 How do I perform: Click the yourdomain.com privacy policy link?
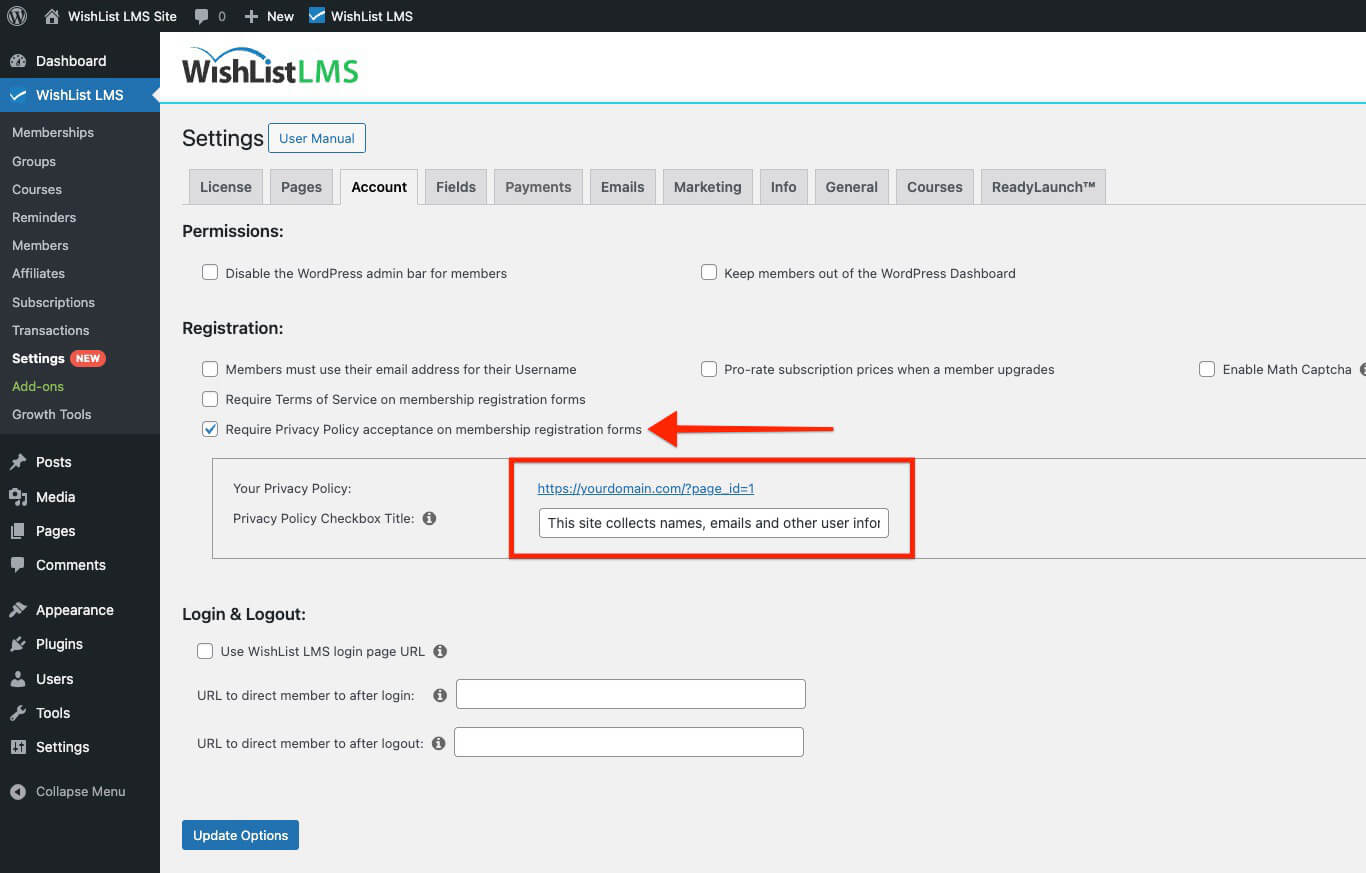(x=646, y=488)
